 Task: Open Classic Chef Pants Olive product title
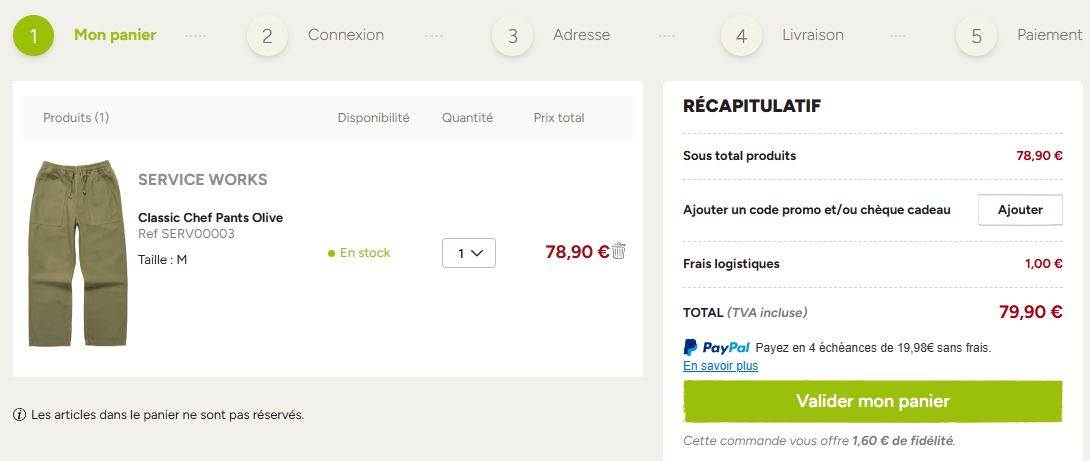[211, 218]
